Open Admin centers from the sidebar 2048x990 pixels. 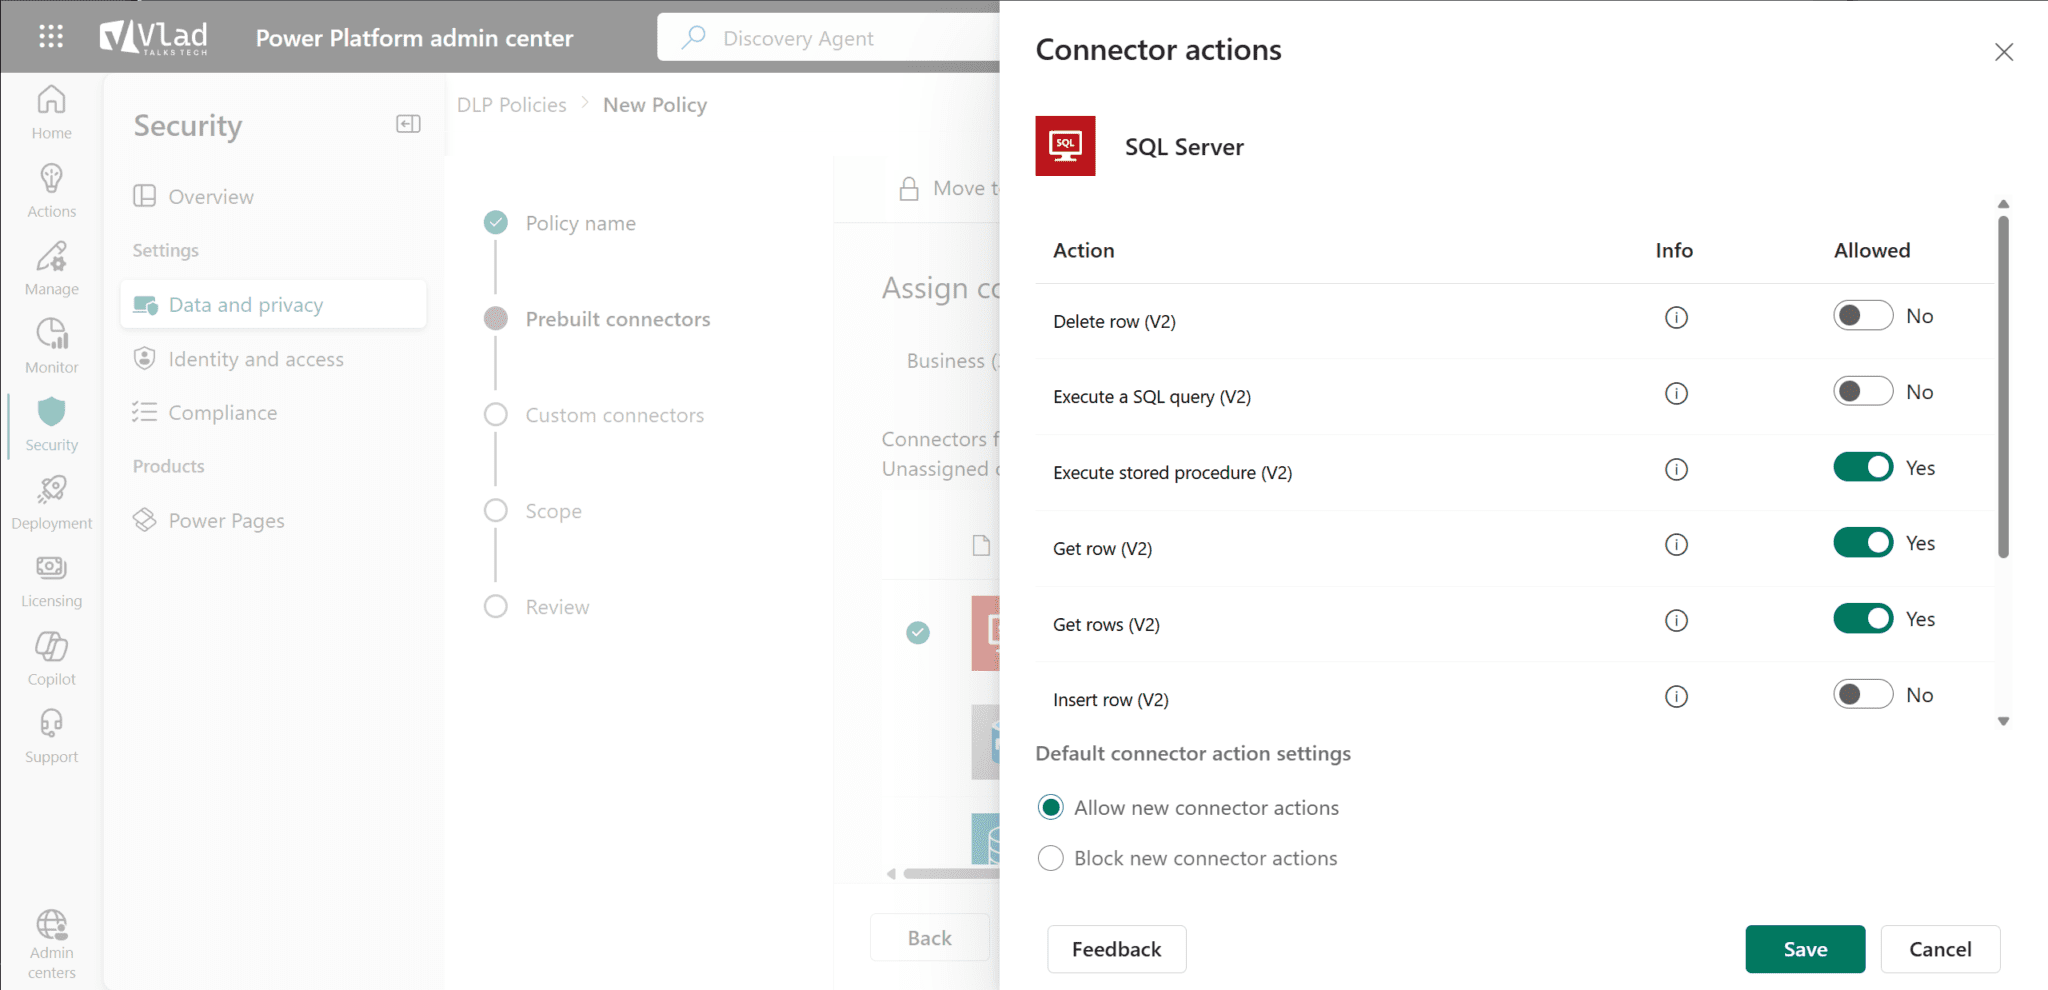[x=50, y=935]
